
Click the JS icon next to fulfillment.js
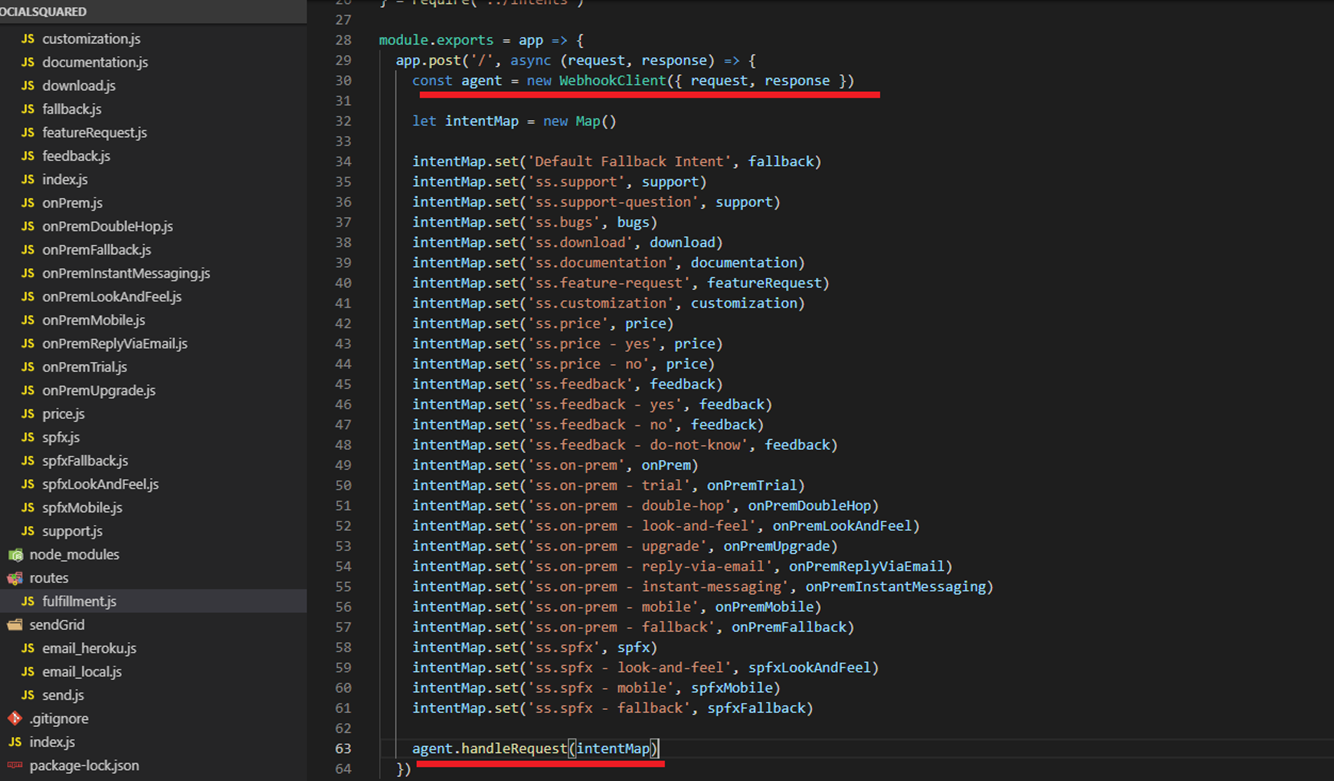[x=28, y=601]
